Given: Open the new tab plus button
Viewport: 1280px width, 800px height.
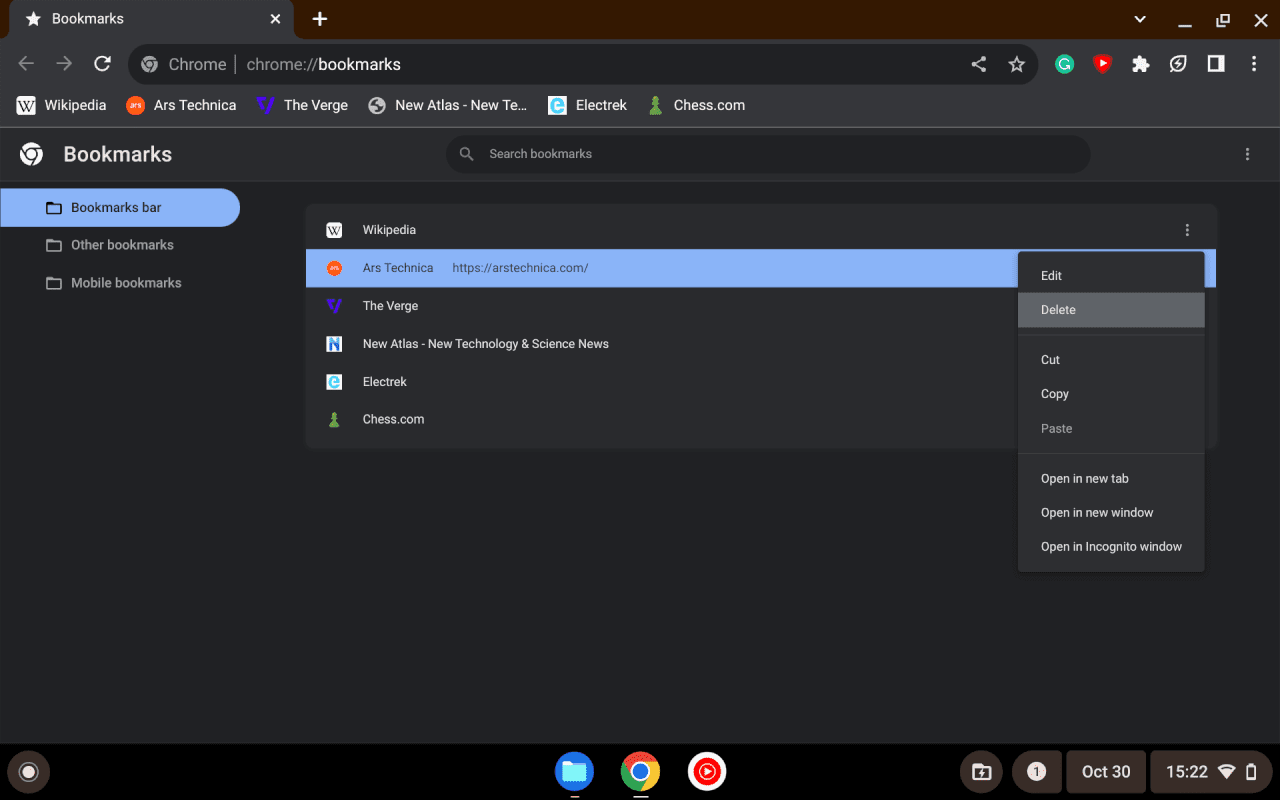Looking at the screenshot, I should pyautogui.click(x=320, y=19).
